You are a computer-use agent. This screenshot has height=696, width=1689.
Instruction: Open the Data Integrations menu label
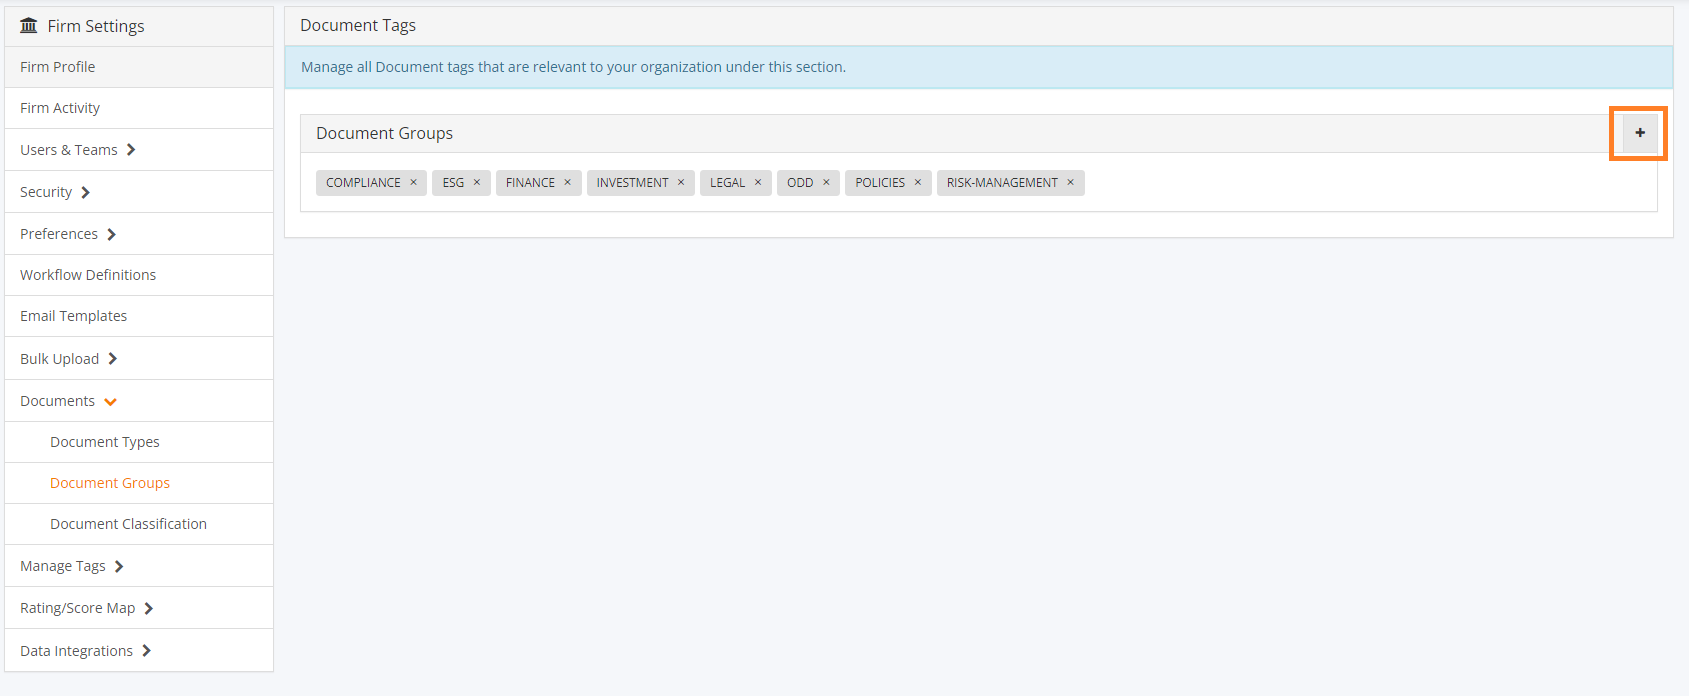[76, 651]
